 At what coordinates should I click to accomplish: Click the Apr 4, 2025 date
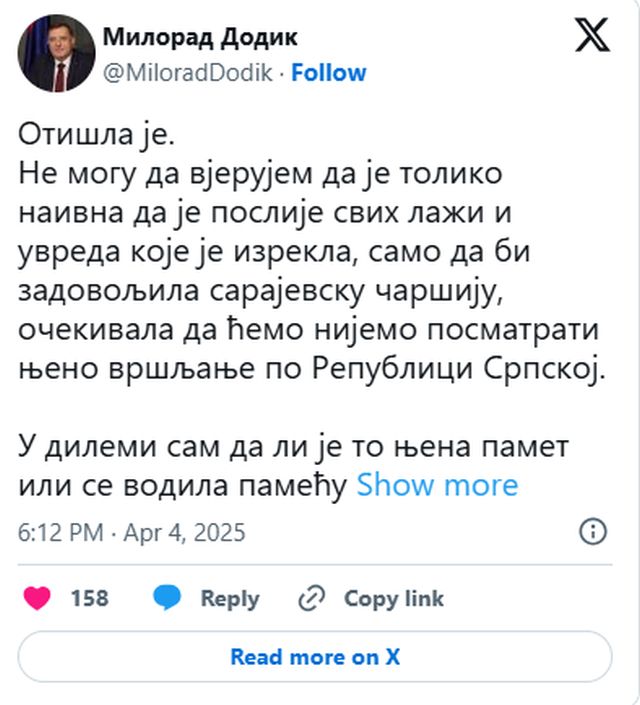coord(184,532)
